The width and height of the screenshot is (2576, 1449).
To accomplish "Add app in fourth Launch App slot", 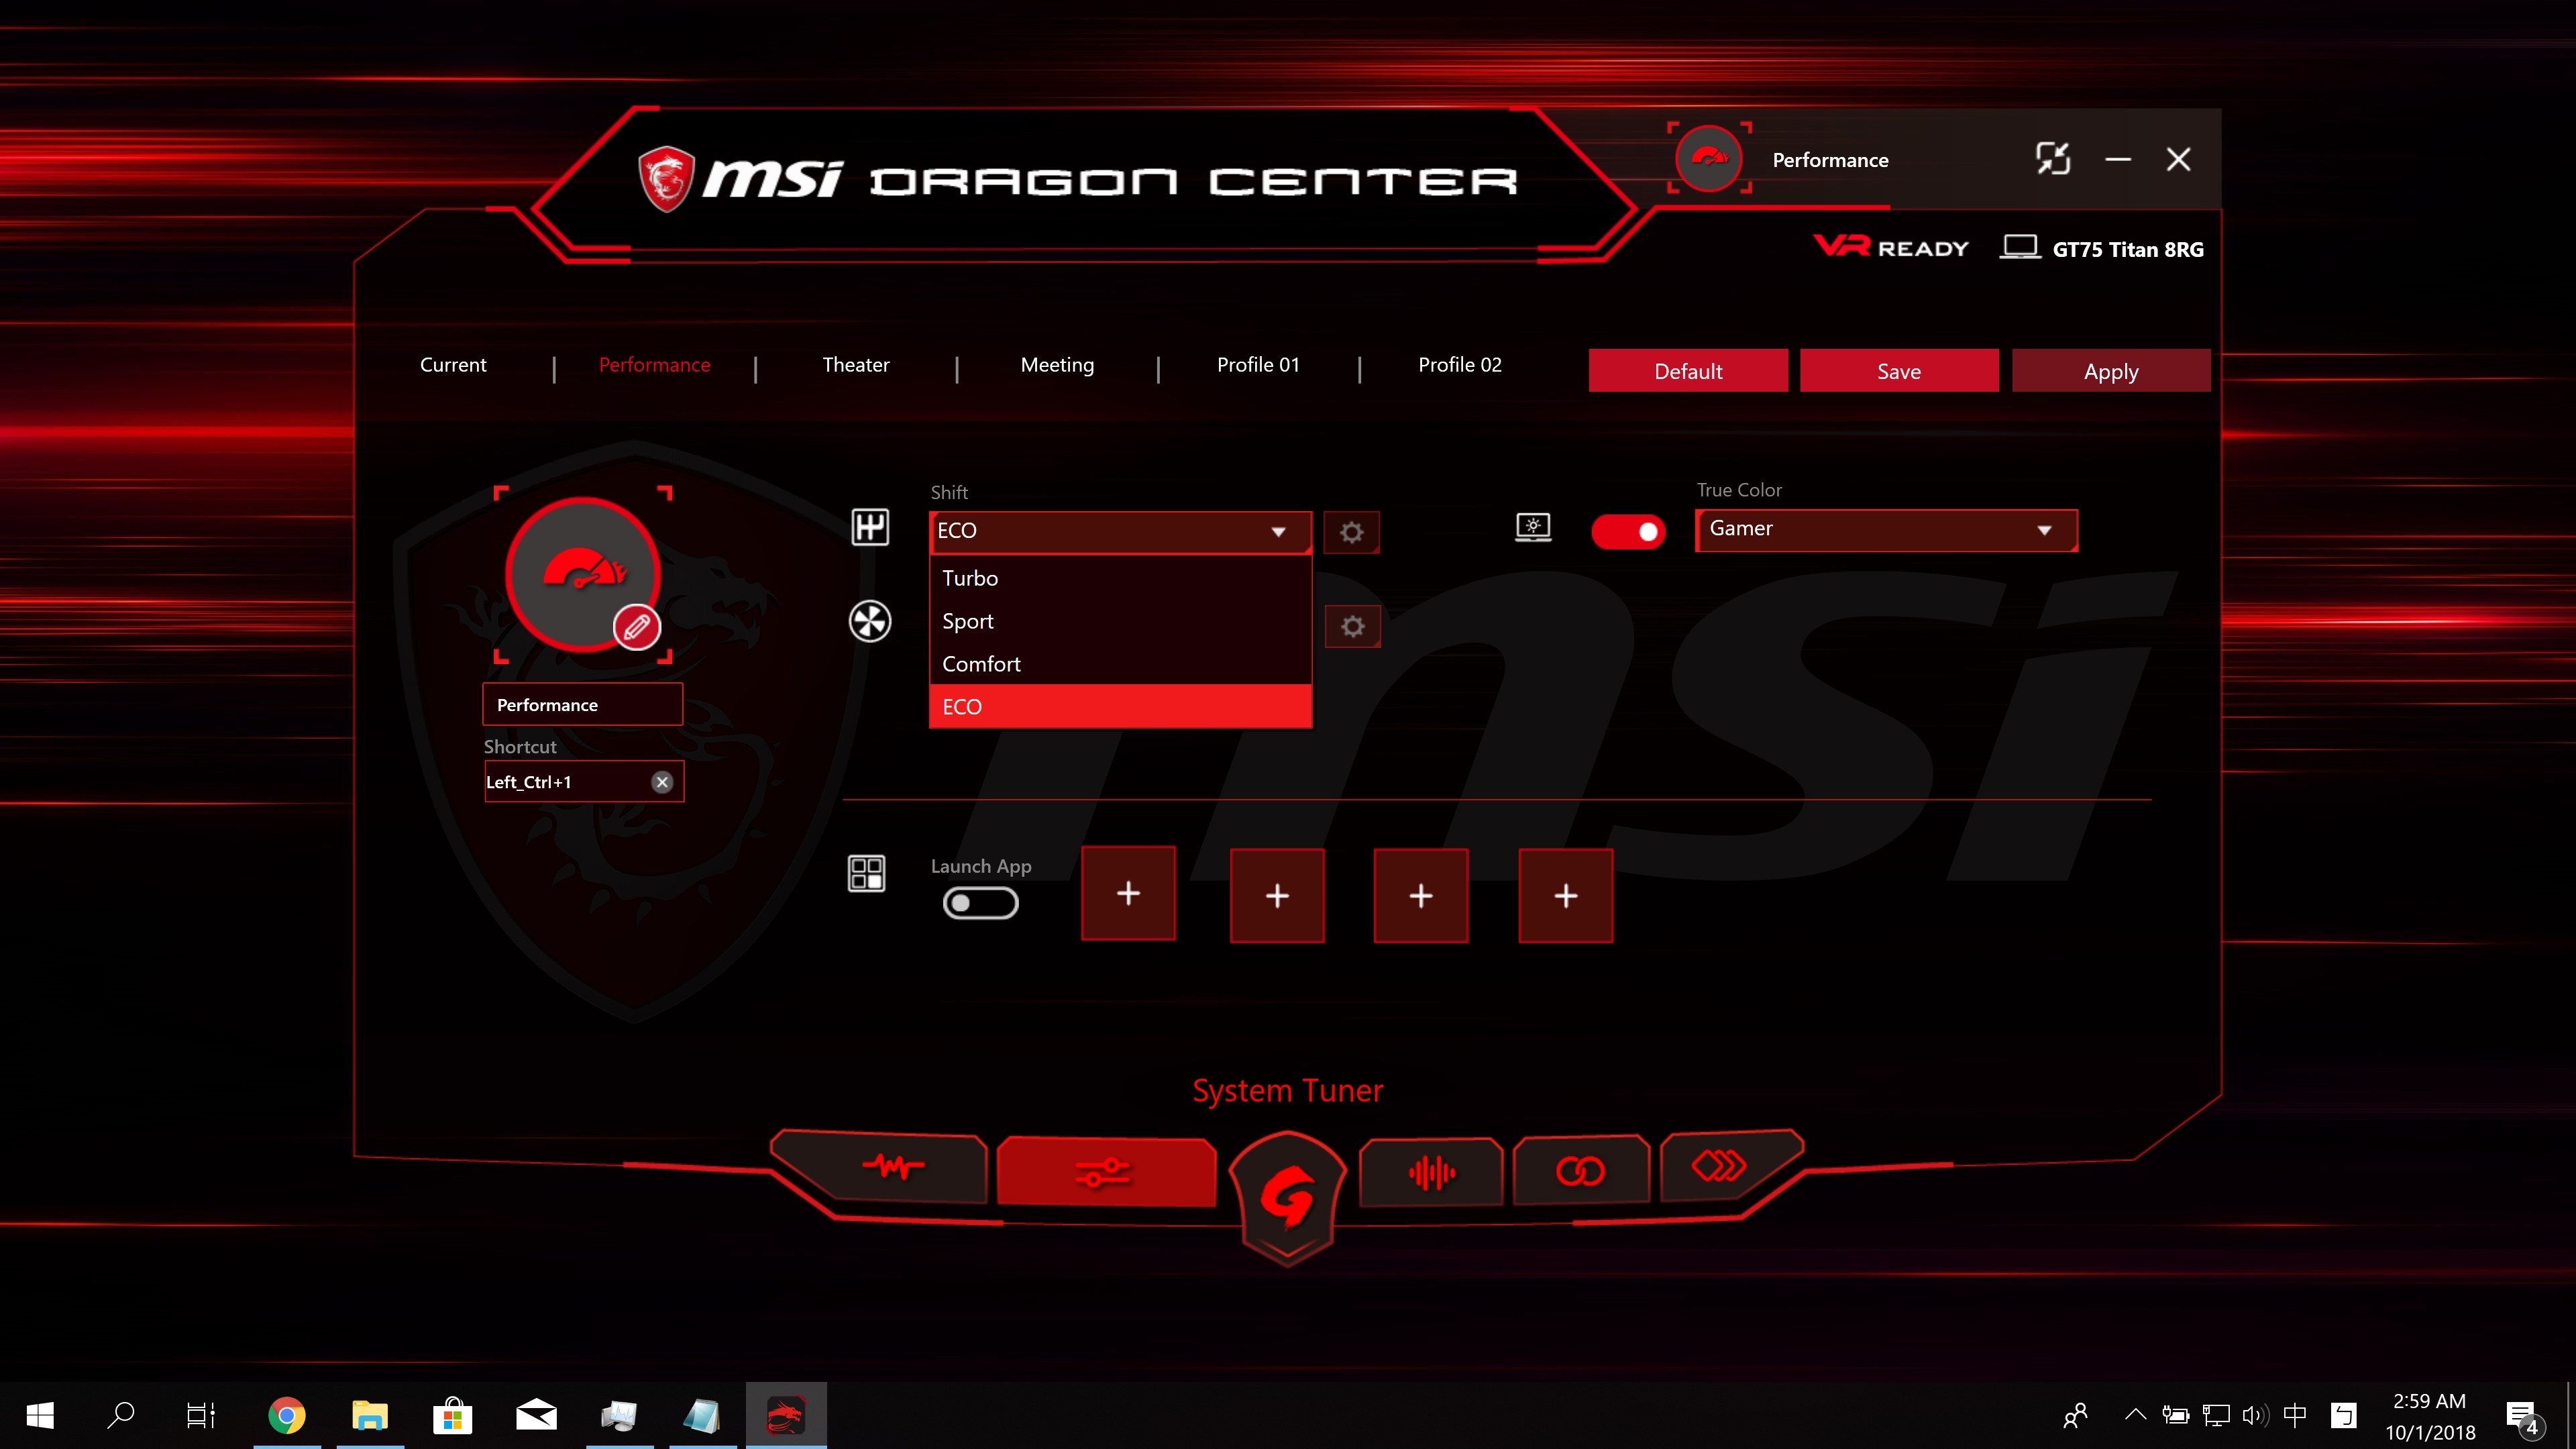I will (x=1566, y=895).
